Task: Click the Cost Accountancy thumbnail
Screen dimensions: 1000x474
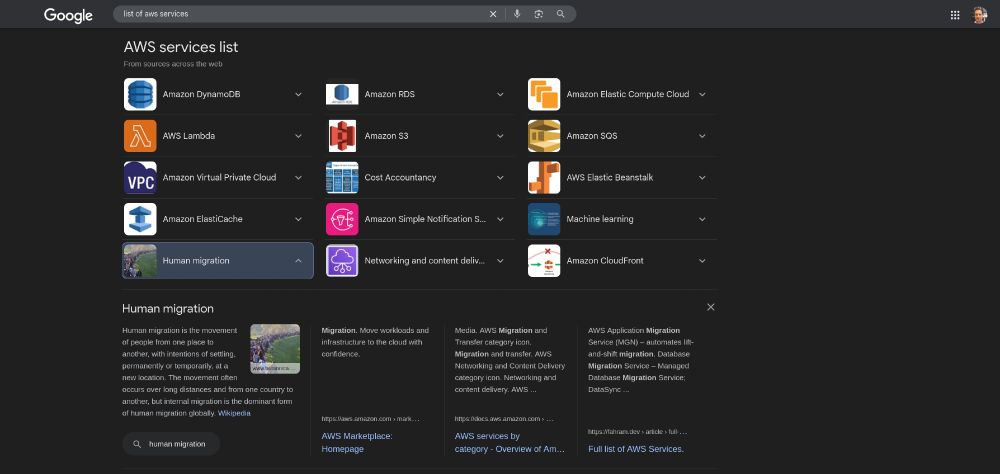Action: click(x=342, y=177)
